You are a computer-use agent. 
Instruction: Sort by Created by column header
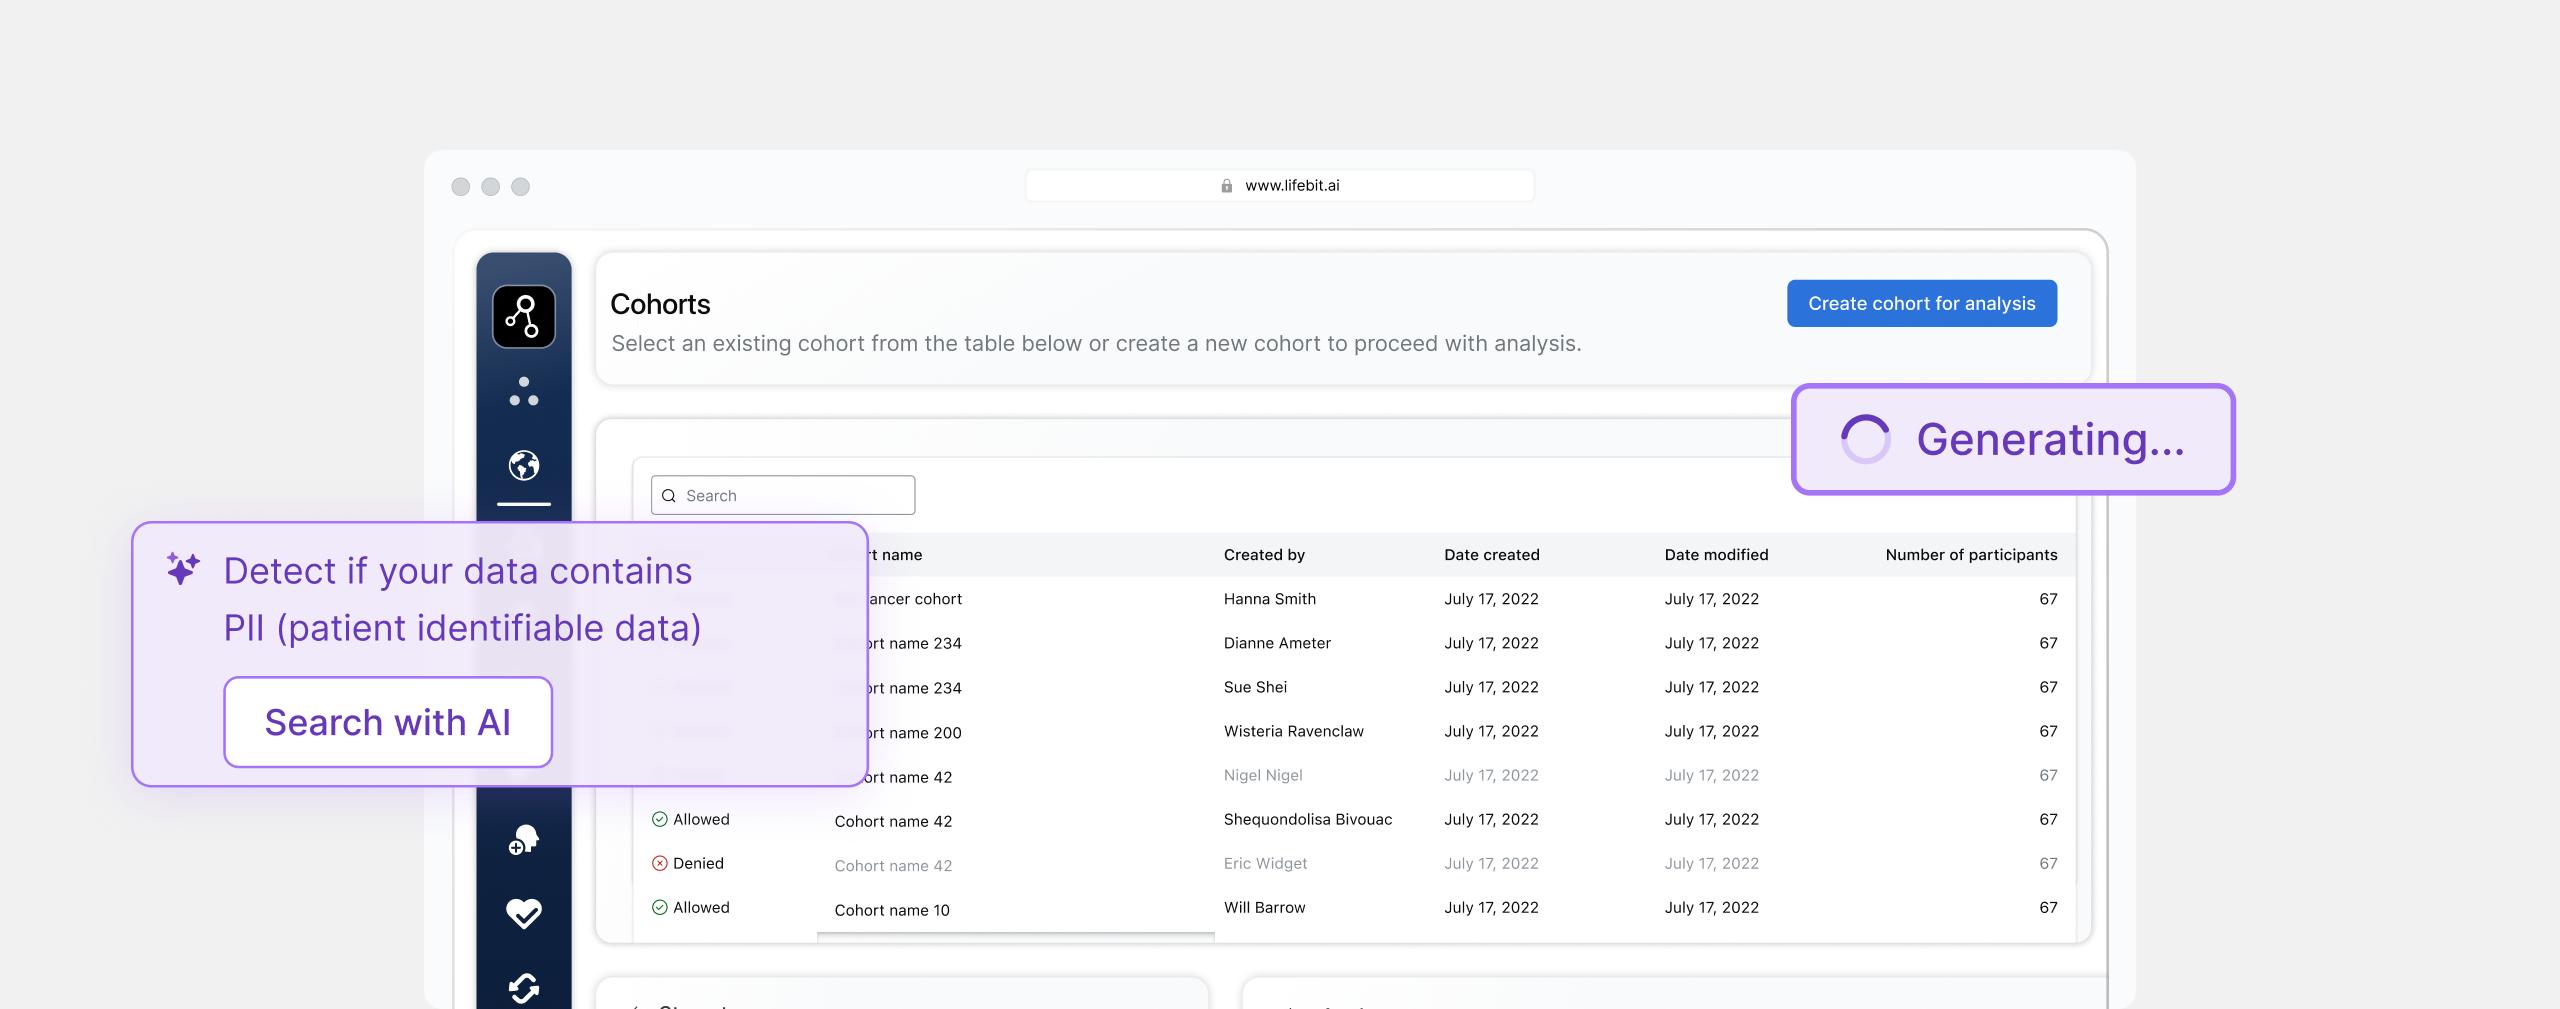(x=1264, y=555)
